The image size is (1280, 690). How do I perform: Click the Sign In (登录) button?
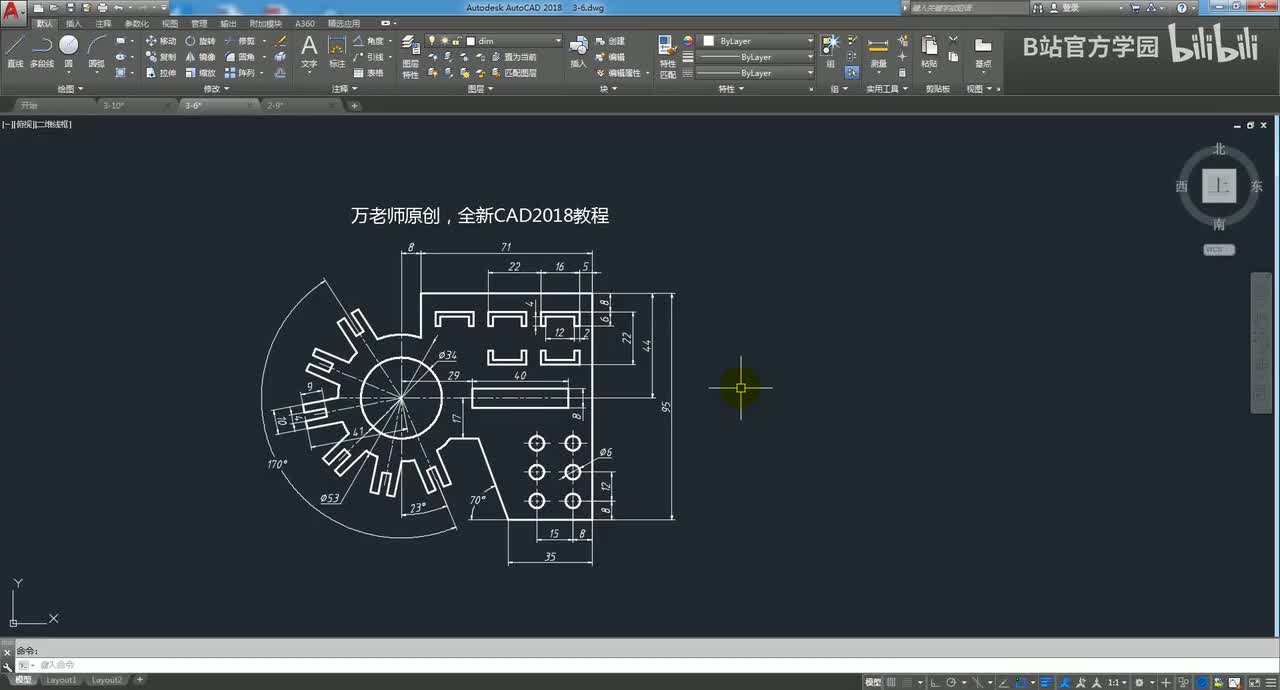tap(1064, 7)
